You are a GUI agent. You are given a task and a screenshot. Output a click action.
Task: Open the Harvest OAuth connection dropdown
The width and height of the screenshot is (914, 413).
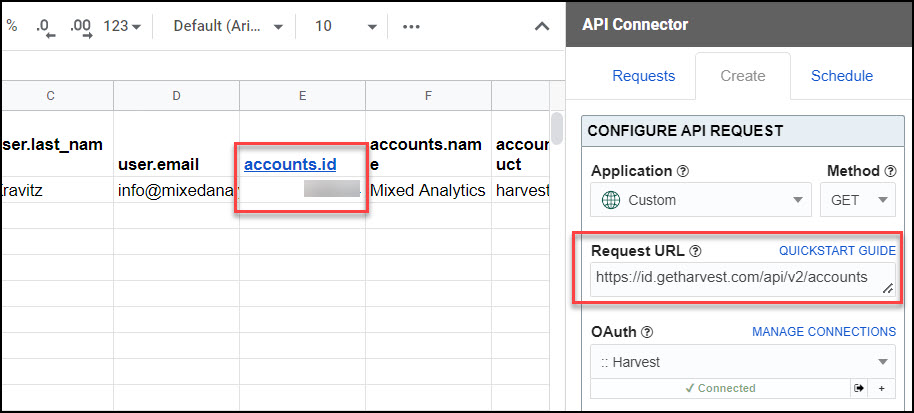tap(743, 362)
